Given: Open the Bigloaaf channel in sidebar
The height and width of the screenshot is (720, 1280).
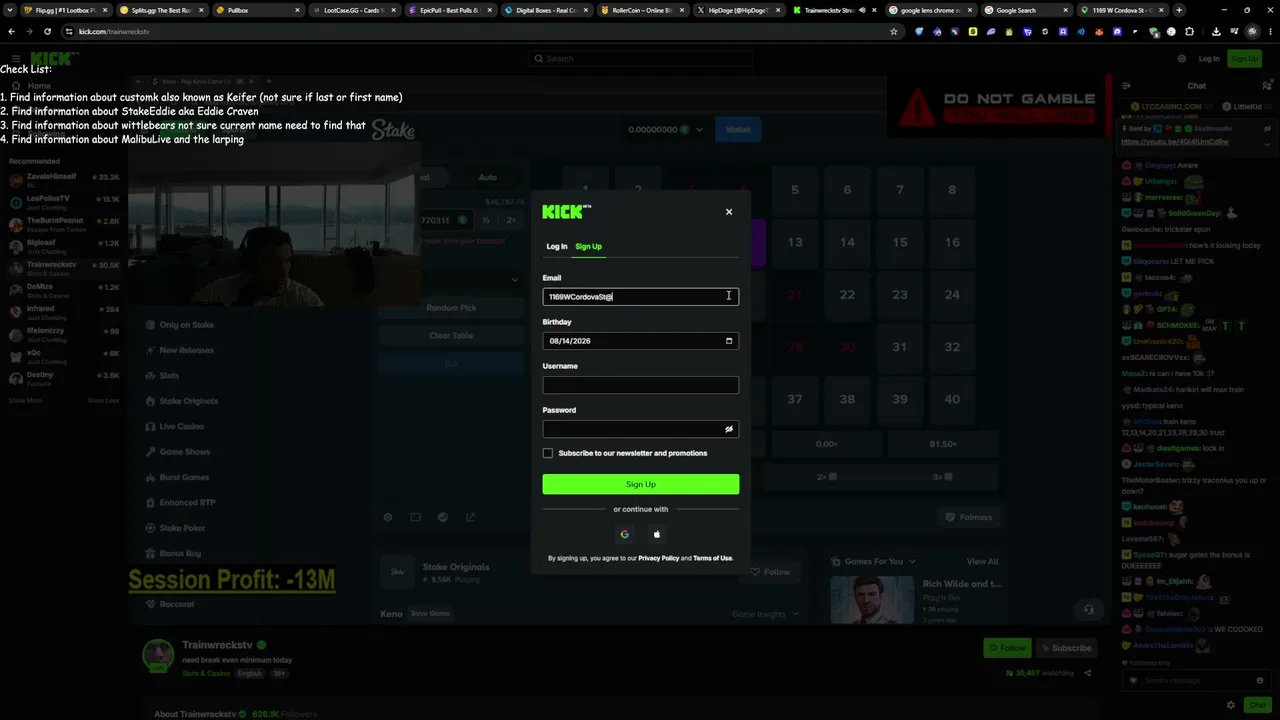Looking at the screenshot, I should point(65,247).
